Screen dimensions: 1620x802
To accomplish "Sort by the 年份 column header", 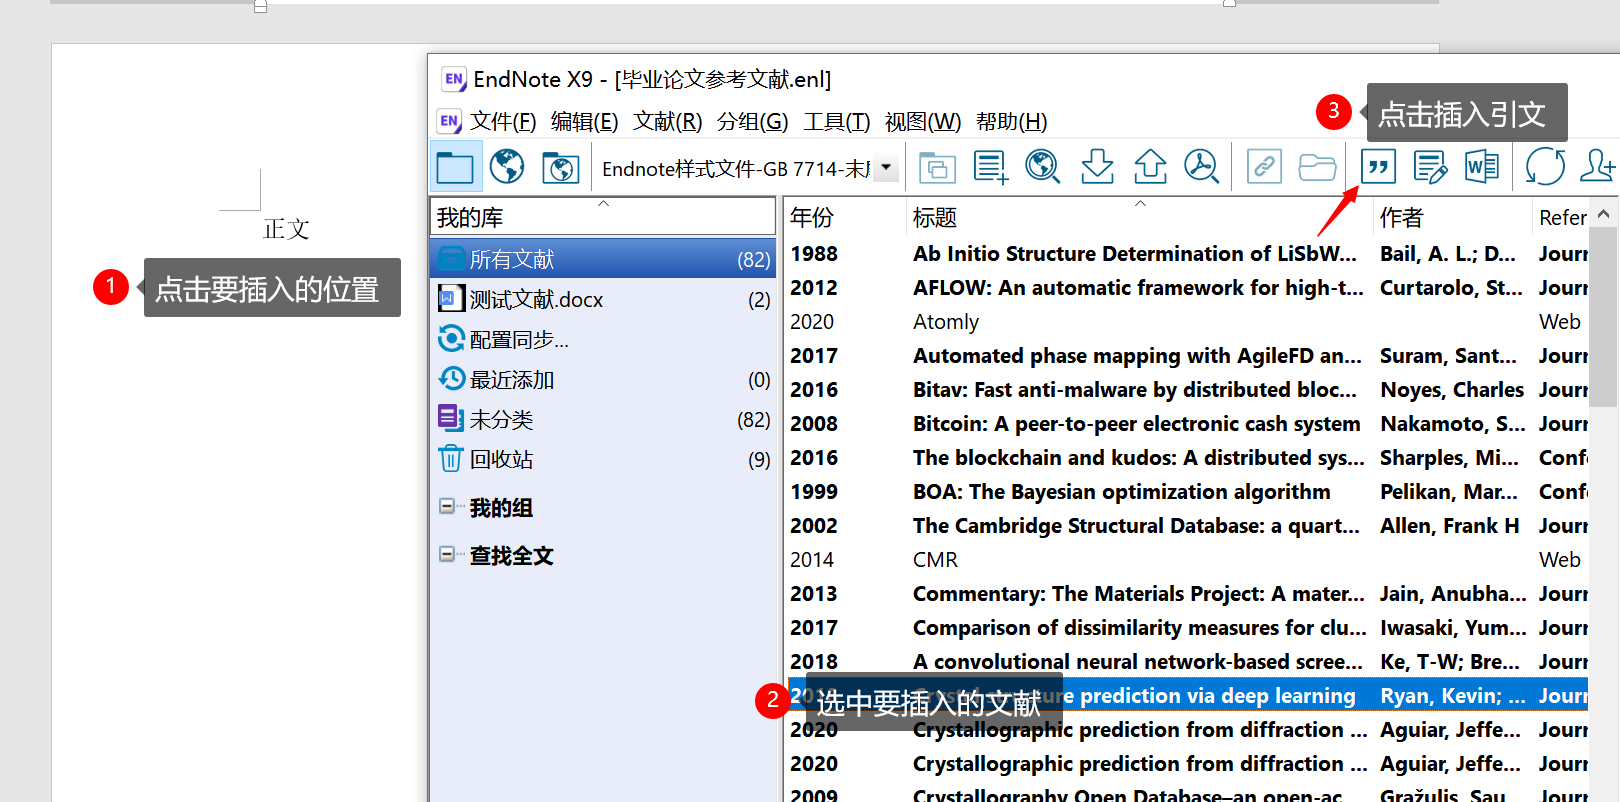I will point(844,217).
